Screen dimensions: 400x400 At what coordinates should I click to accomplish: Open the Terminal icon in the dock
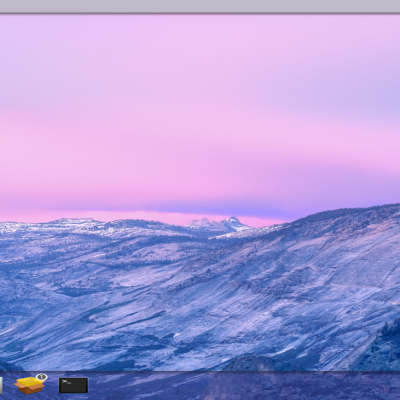tap(73, 385)
